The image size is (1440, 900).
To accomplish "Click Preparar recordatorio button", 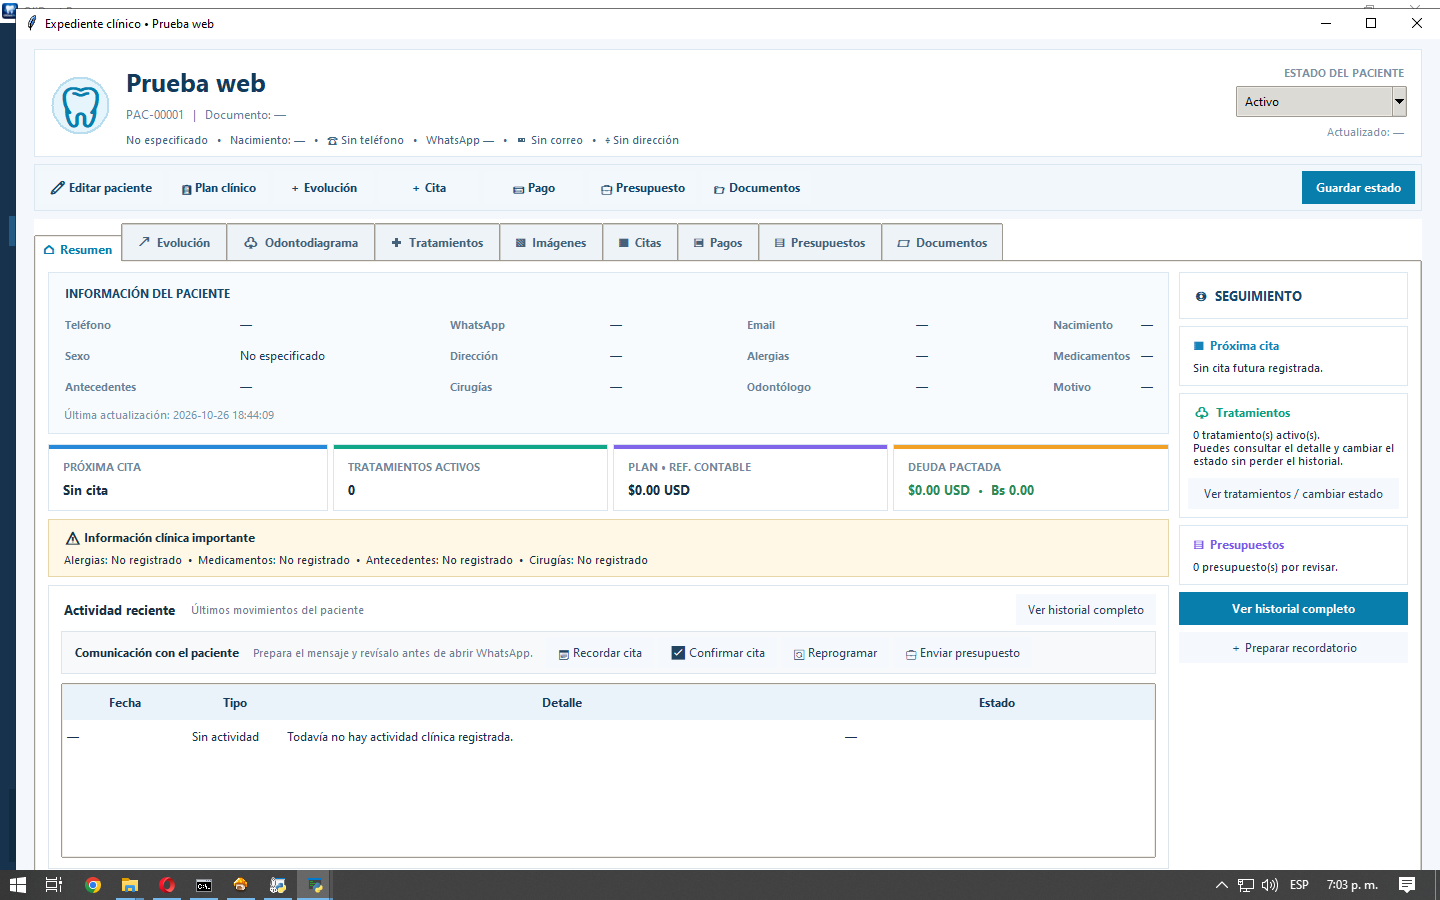I will click(1293, 648).
